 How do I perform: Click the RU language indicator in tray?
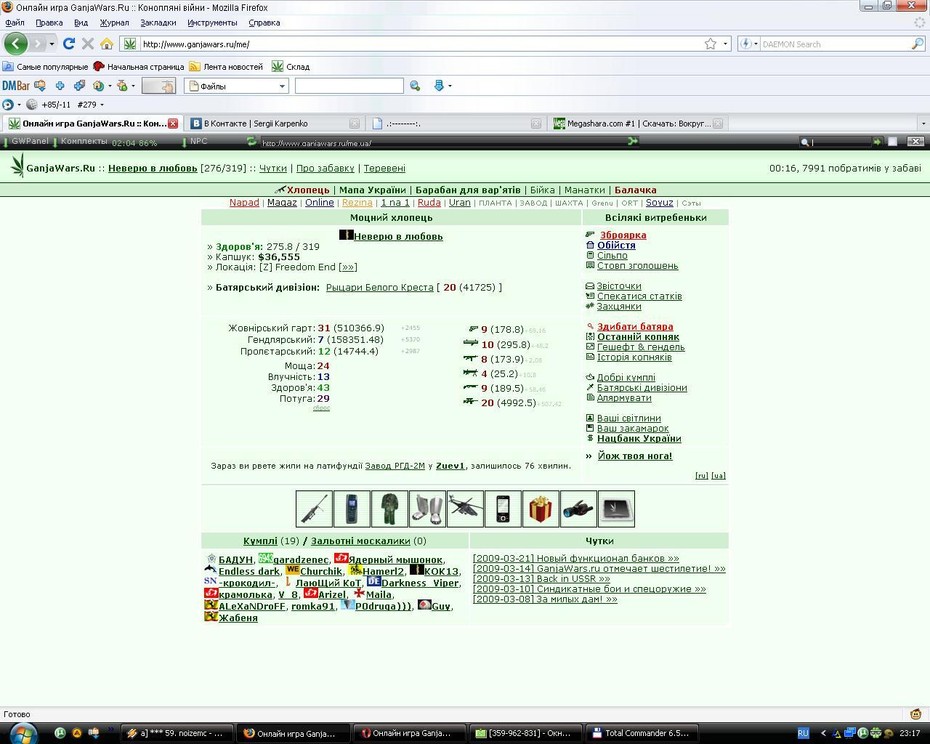pos(803,733)
